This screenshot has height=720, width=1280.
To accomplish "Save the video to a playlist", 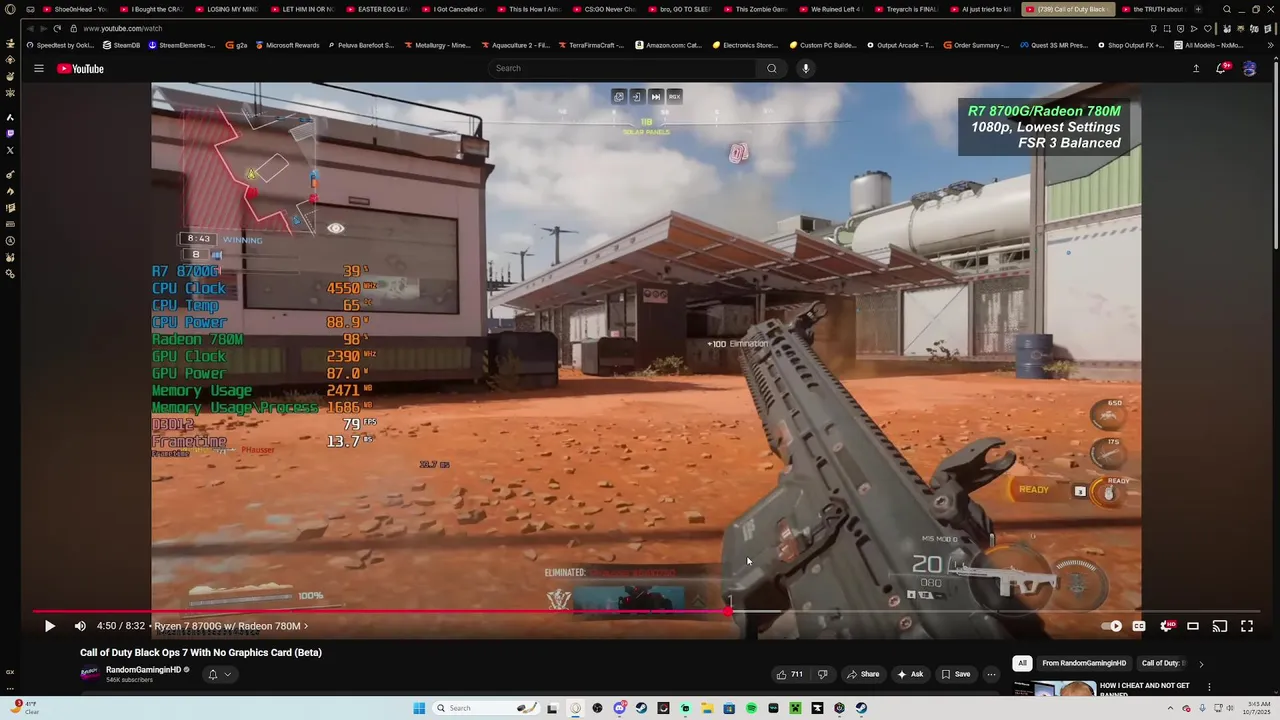I will coord(955,674).
